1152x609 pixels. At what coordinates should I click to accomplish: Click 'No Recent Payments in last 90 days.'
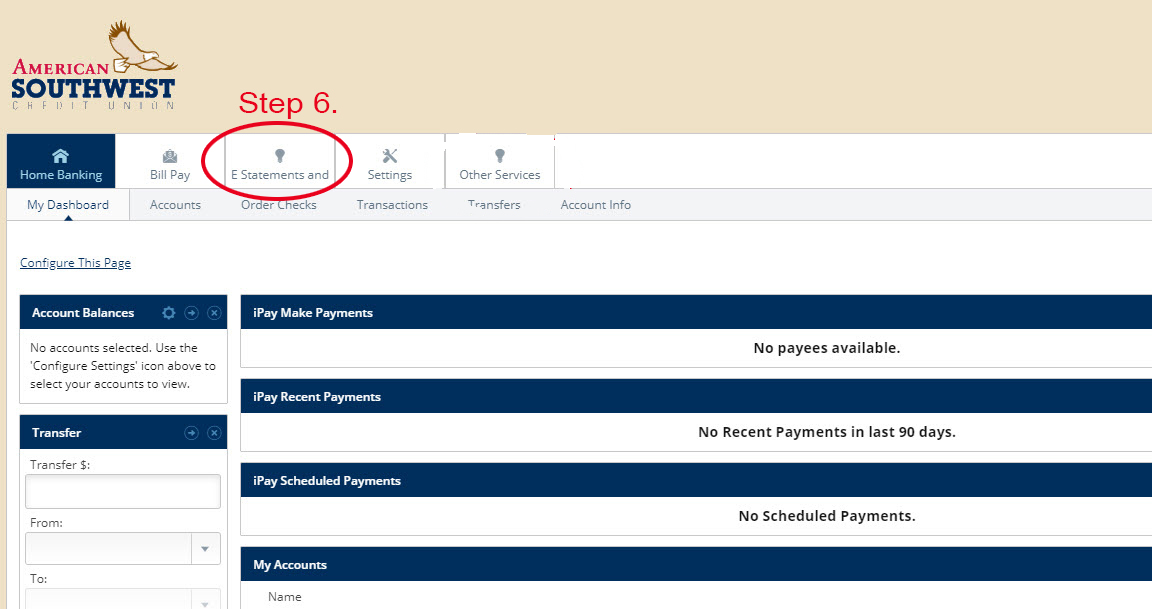pyautogui.click(x=827, y=432)
